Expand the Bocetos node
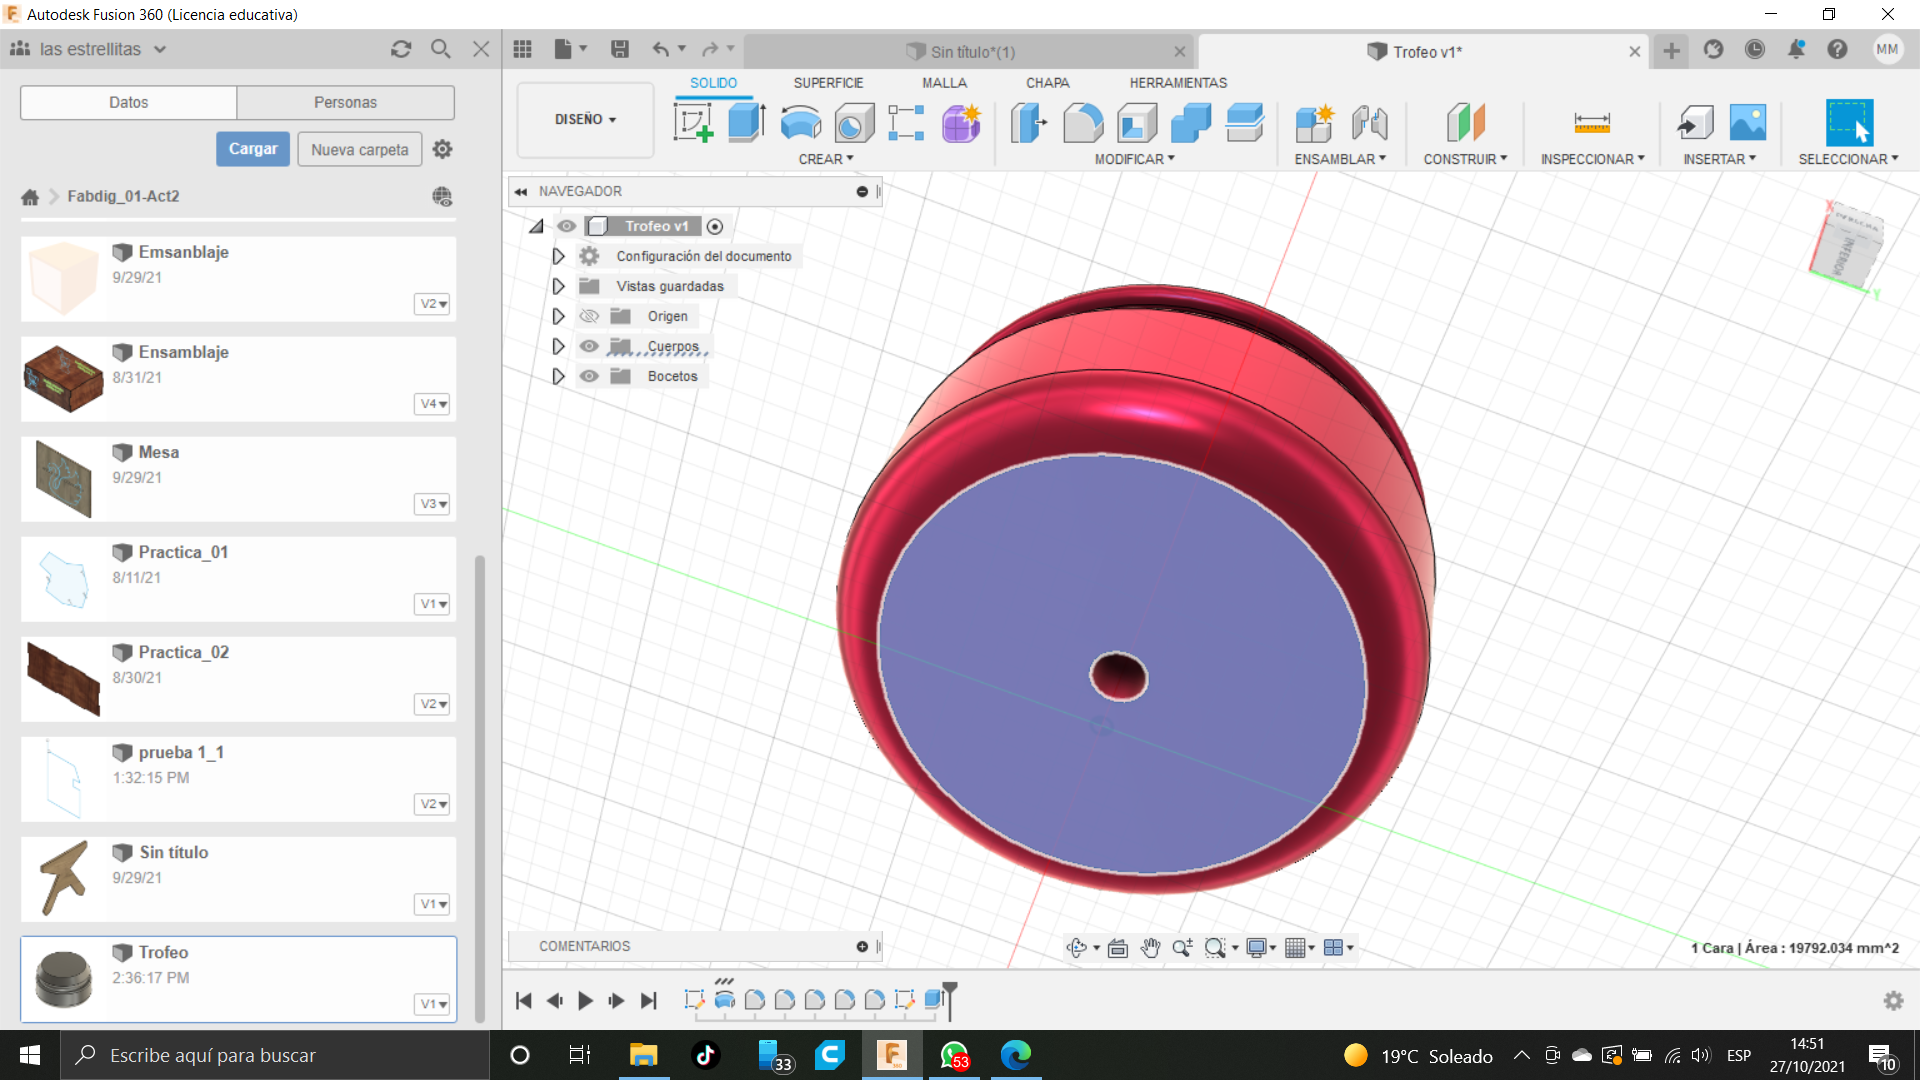 558,376
